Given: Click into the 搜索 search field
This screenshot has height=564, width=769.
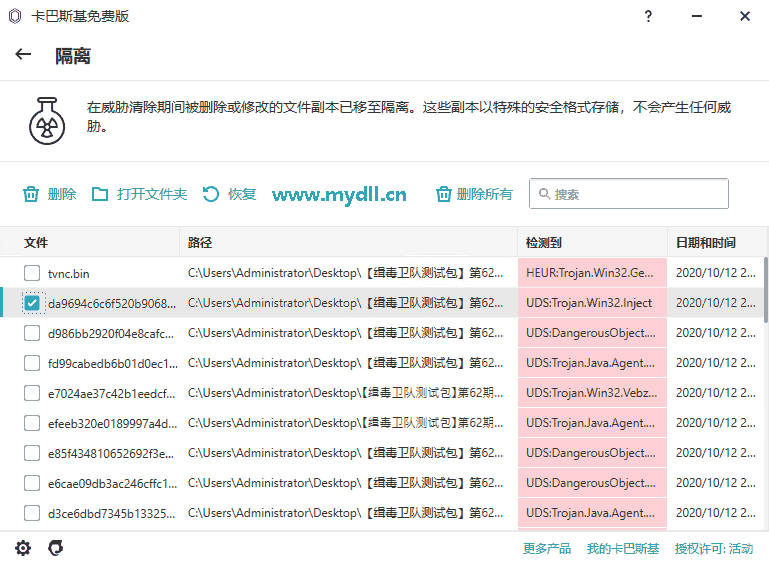Looking at the screenshot, I should tap(629, 194).
